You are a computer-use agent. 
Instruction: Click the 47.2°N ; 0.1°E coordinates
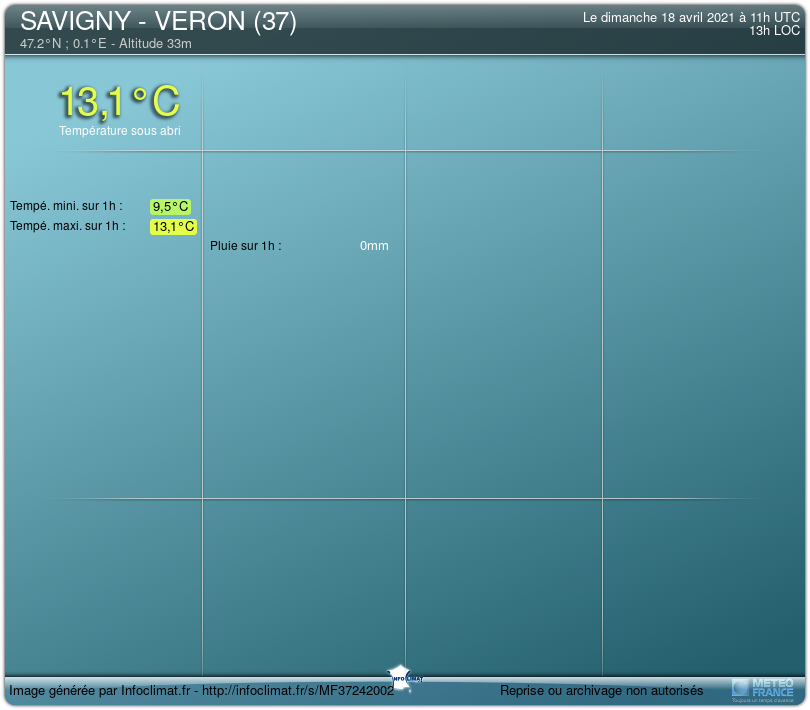pyautogui.click(x=62, y=44)
